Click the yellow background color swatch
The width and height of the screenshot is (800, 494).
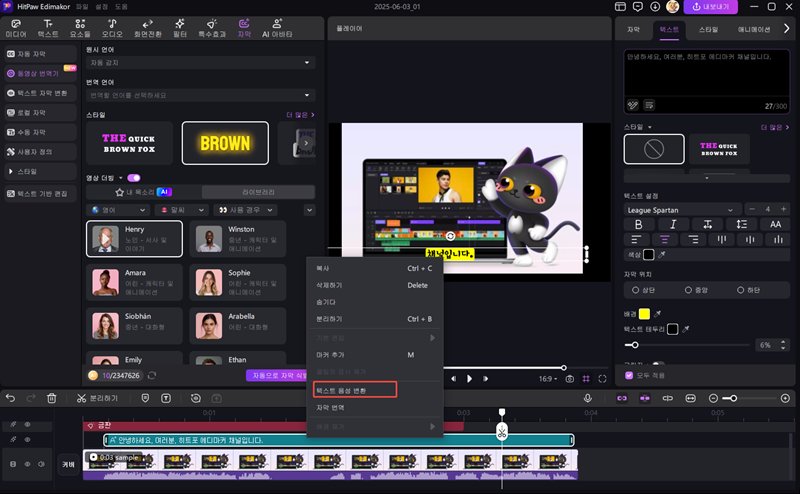(644, 313)
